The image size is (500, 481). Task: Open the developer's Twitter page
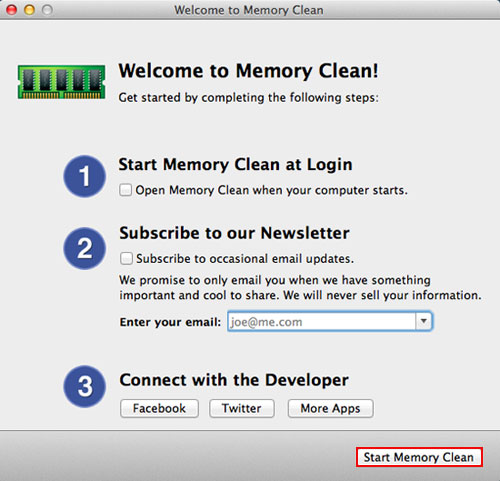pyautogui.click(x=242, y=408)
